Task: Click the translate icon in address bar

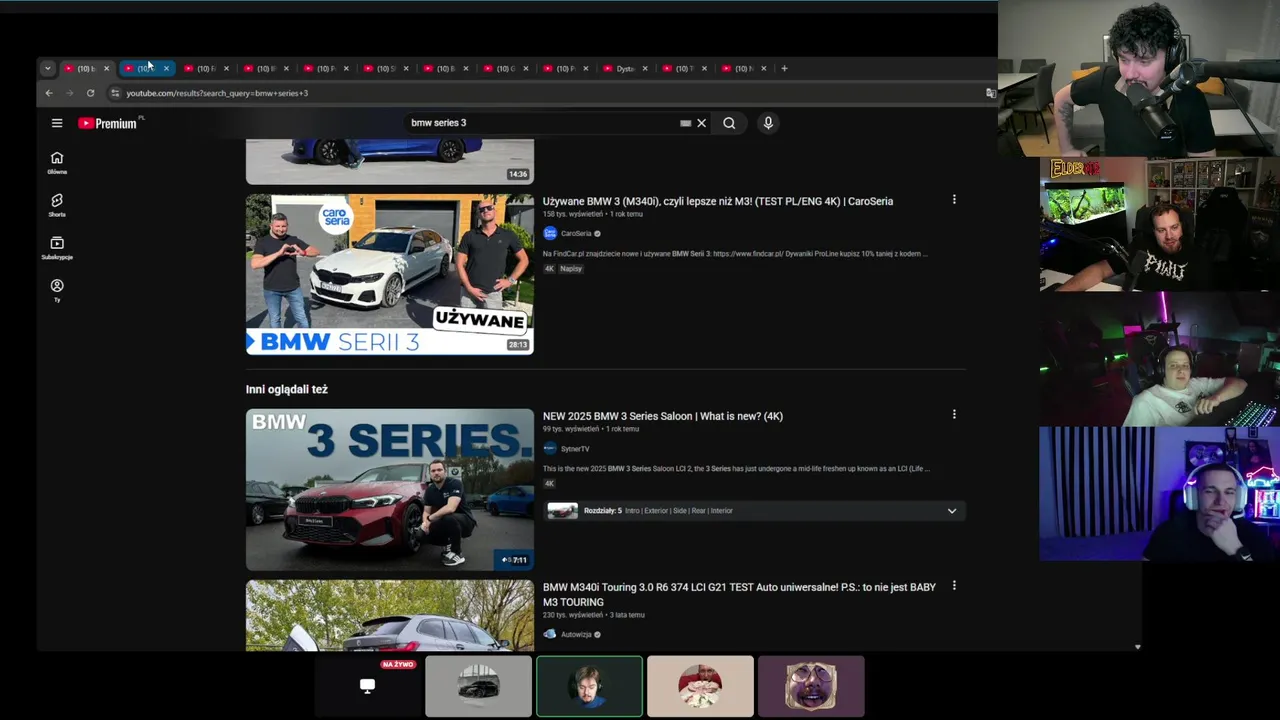Action: 990,93
